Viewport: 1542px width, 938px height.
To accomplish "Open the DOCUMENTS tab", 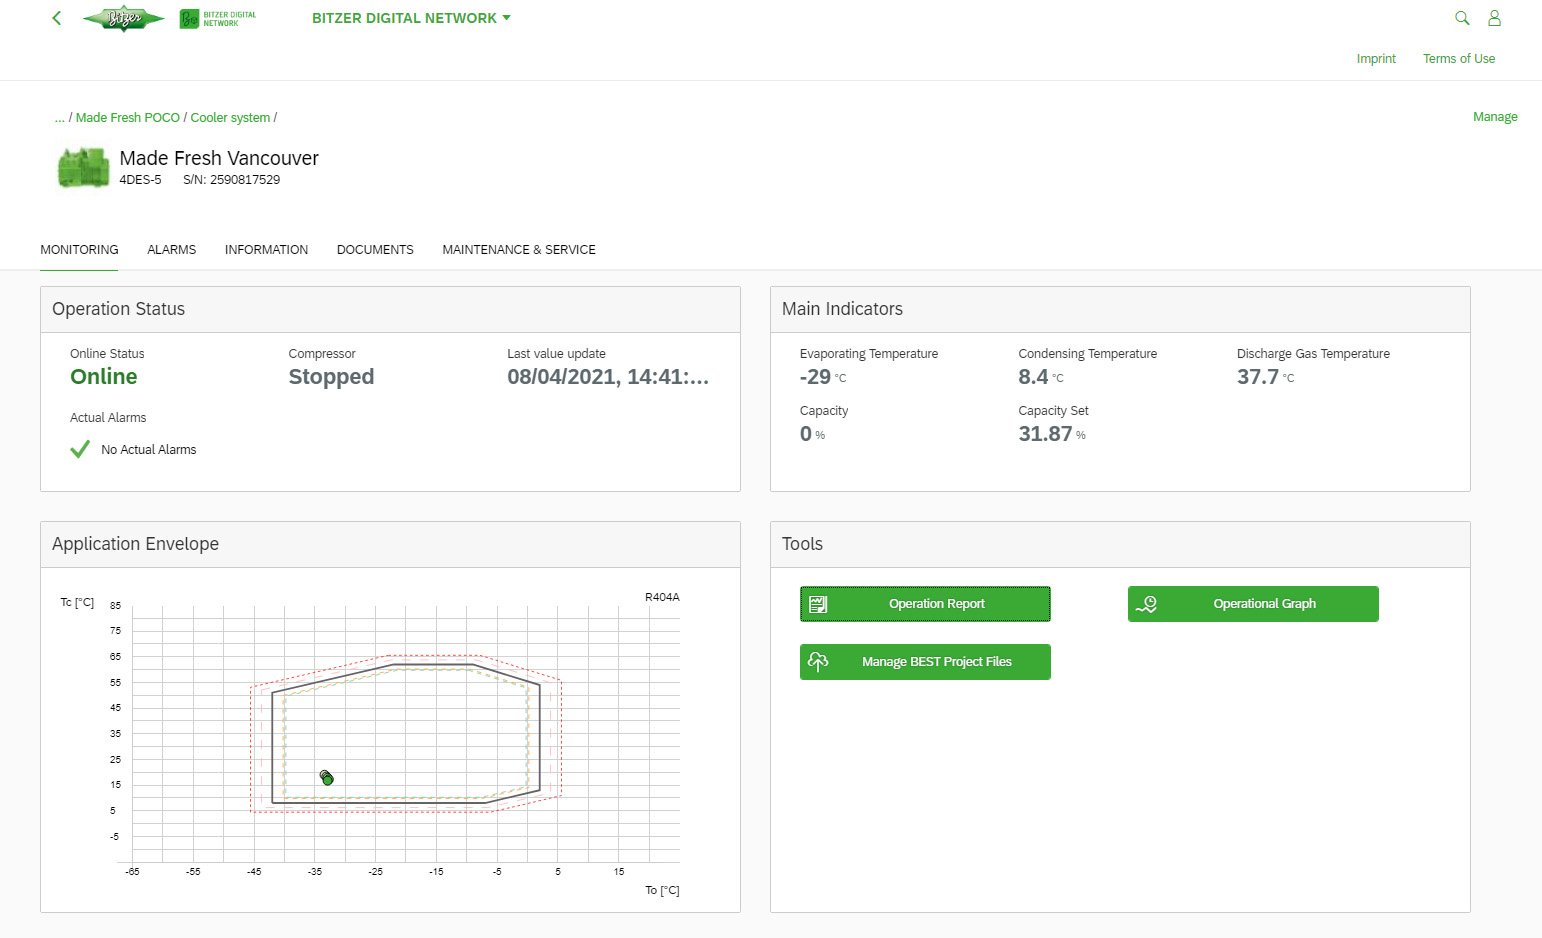I will click(x=375, y=250).
